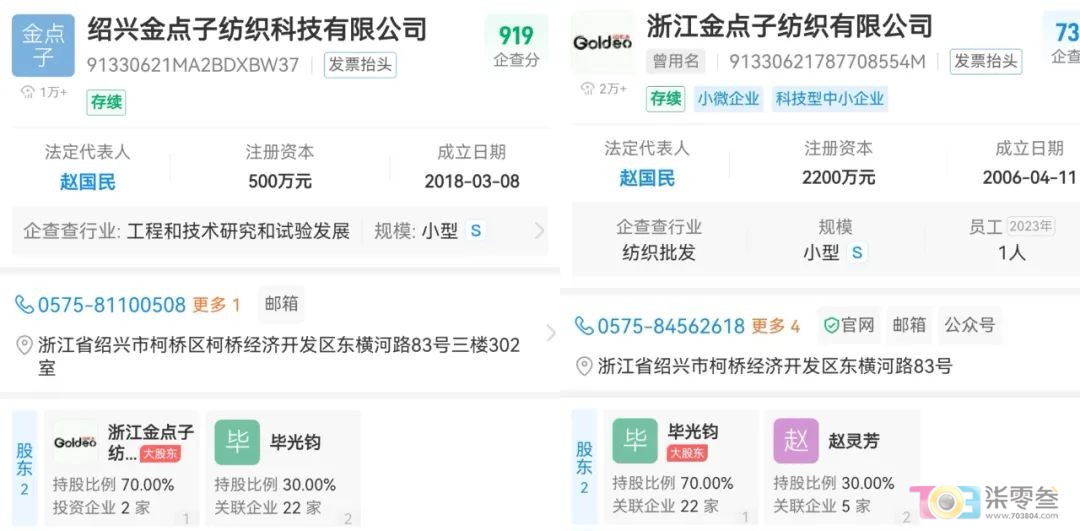Tap view count icon showing 2万+
Screen dimensions: 1080x531
588,89
